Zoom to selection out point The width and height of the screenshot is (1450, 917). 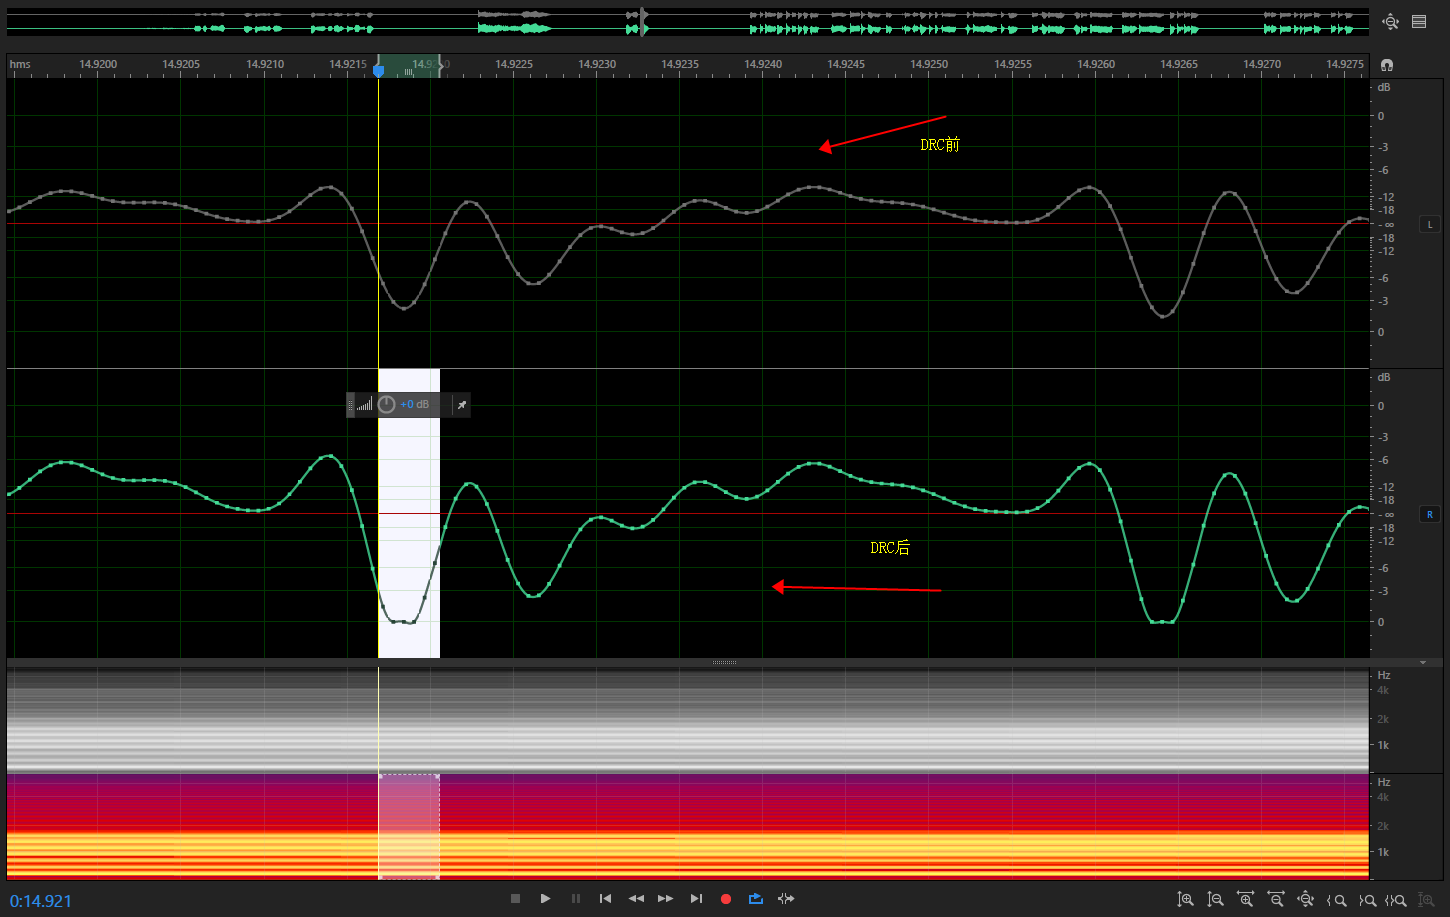[x=1367, y=899]
